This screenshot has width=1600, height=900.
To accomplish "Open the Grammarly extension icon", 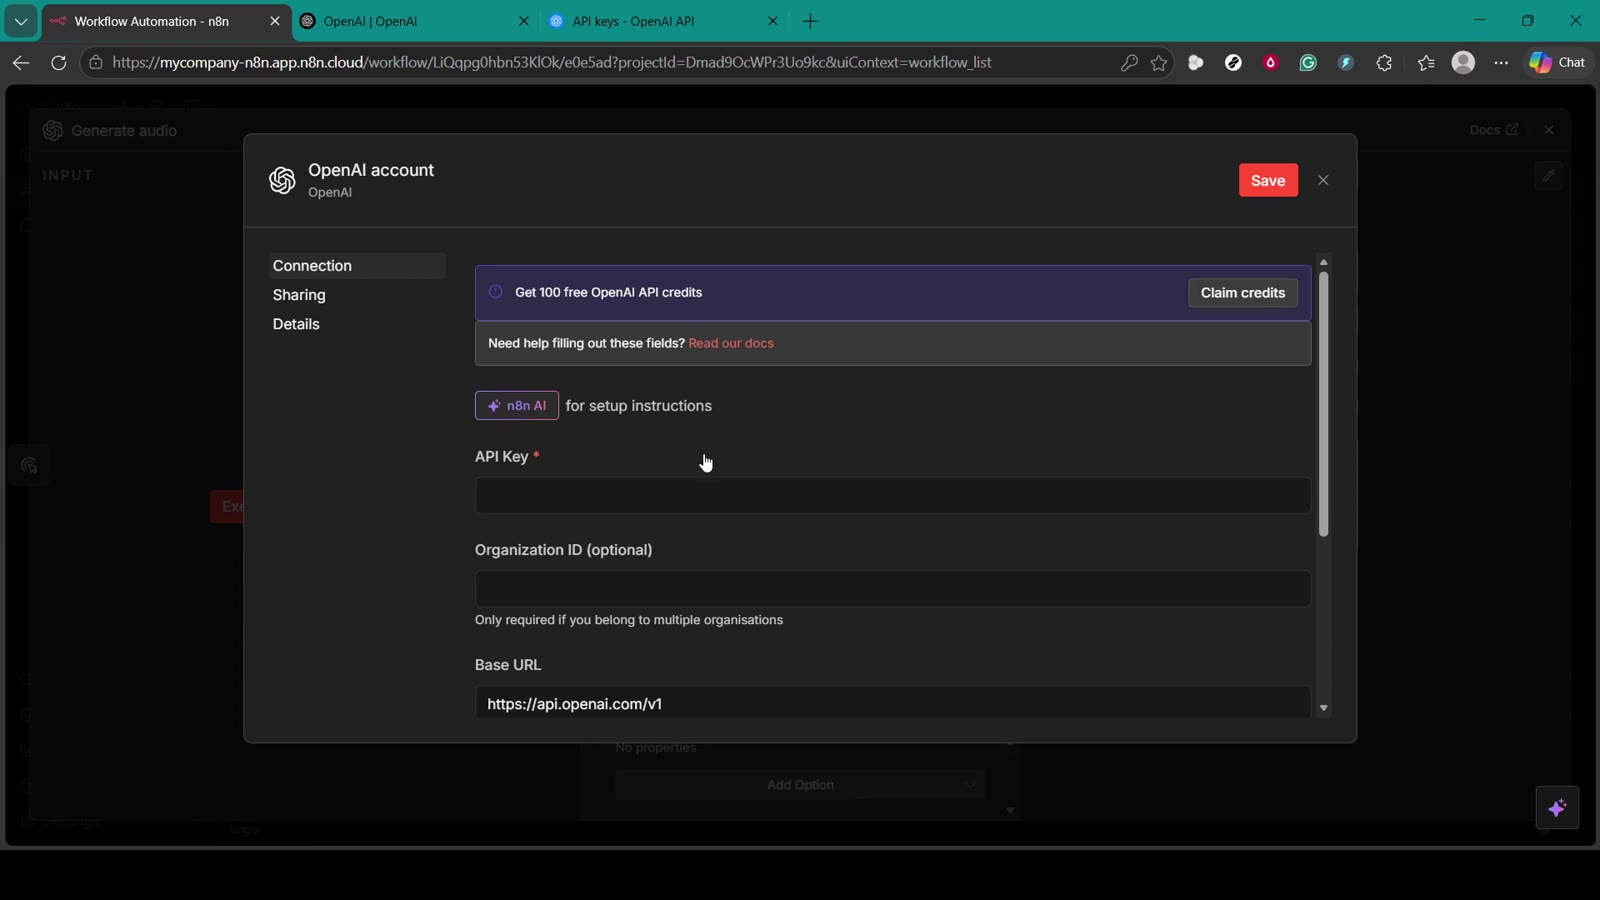I will point(1308,62).
